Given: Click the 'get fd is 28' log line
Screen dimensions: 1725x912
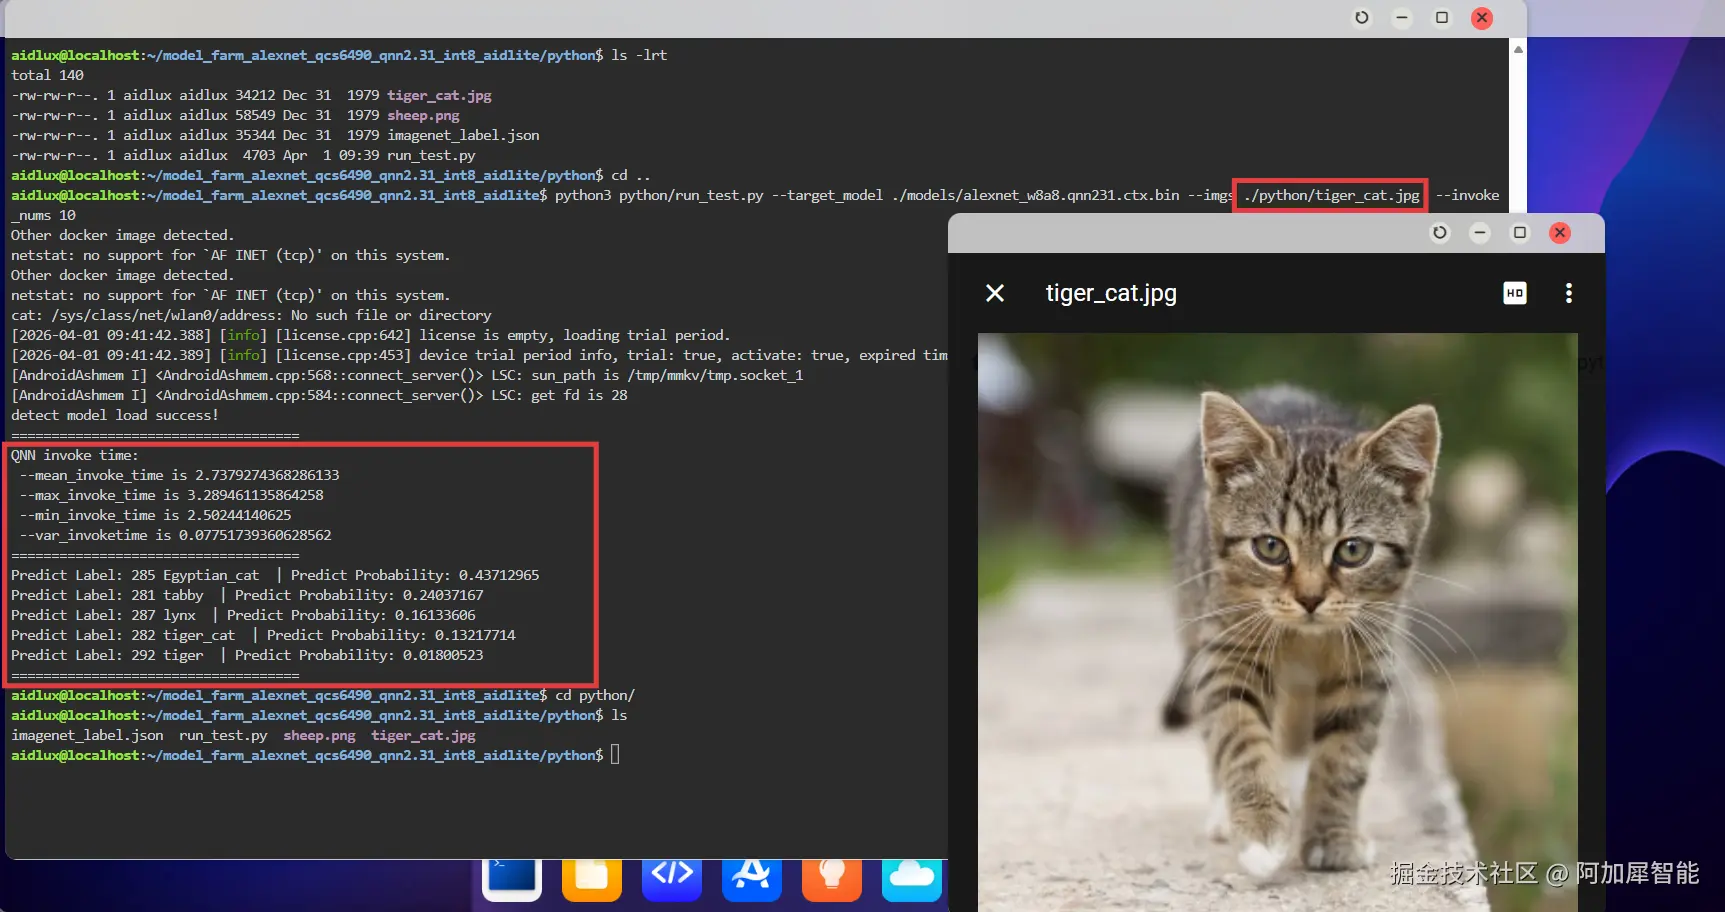Looking at the screenshot, I should pyautogui.click(x=319, y=395).
